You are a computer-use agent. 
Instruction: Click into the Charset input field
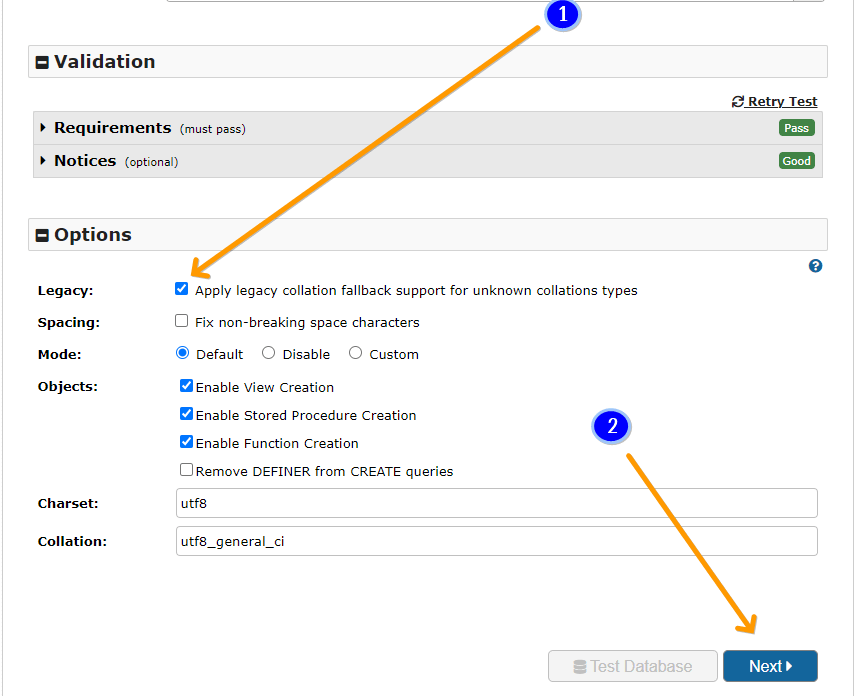(x=496, y=503)
